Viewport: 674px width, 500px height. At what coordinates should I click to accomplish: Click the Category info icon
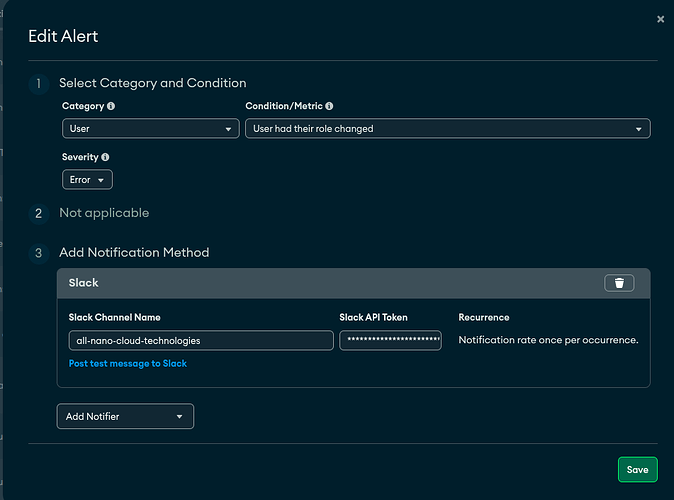111,106
